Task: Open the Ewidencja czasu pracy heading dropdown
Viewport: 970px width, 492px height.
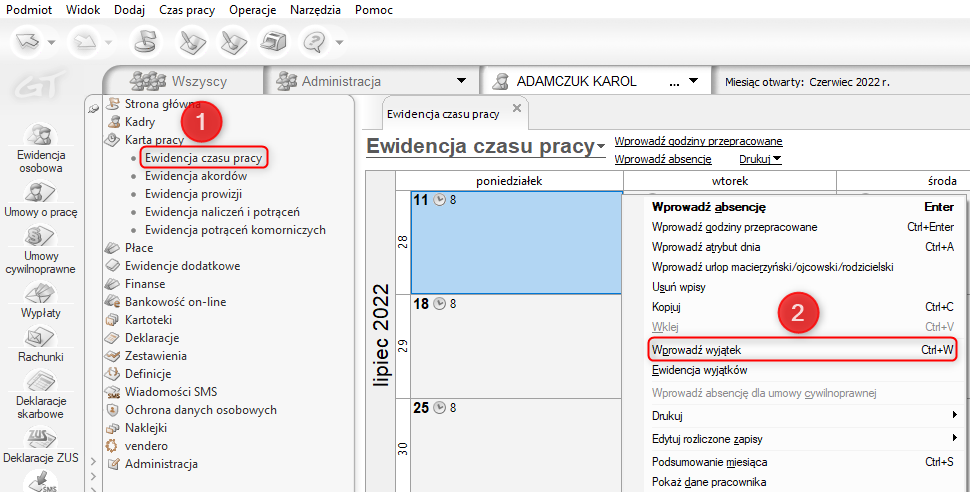Action: click(x=600, y=147)
